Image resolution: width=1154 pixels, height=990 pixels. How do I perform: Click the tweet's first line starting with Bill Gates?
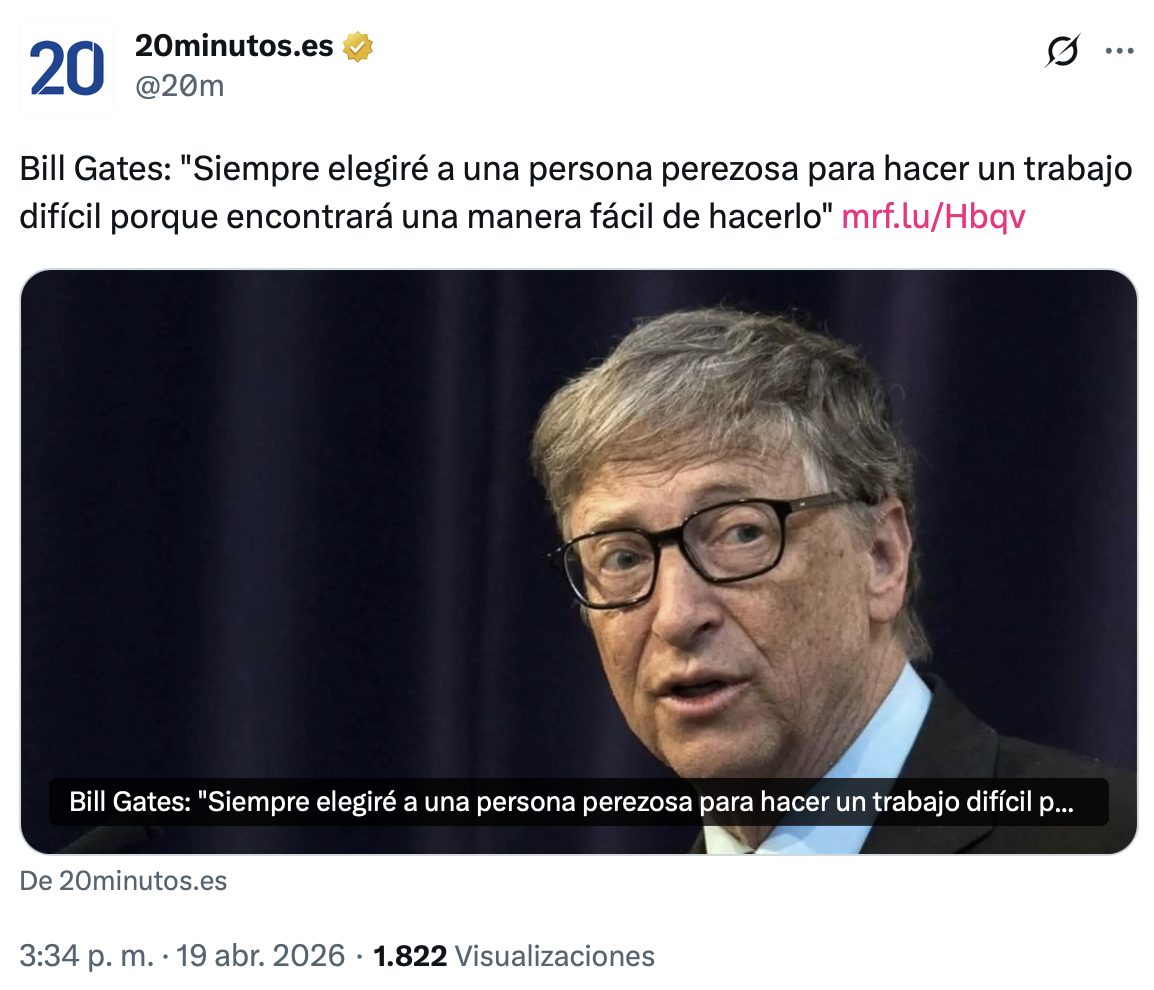576,169
